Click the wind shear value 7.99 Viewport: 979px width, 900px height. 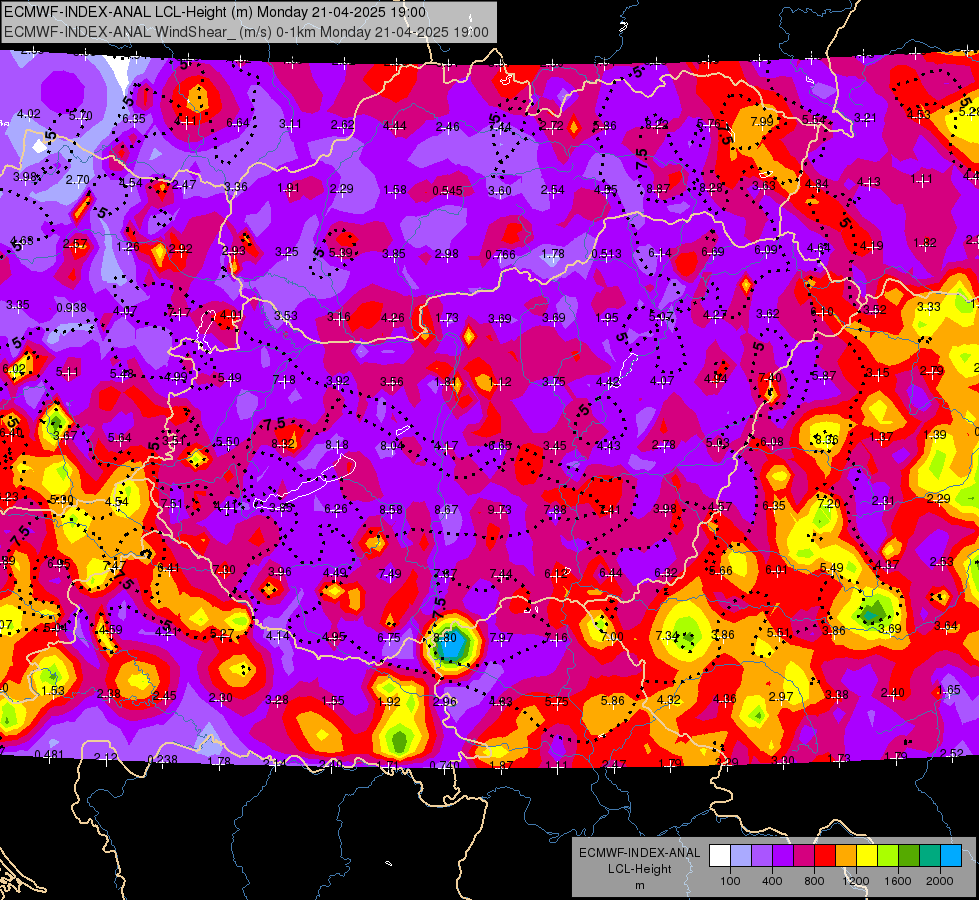tap(762, 121)
